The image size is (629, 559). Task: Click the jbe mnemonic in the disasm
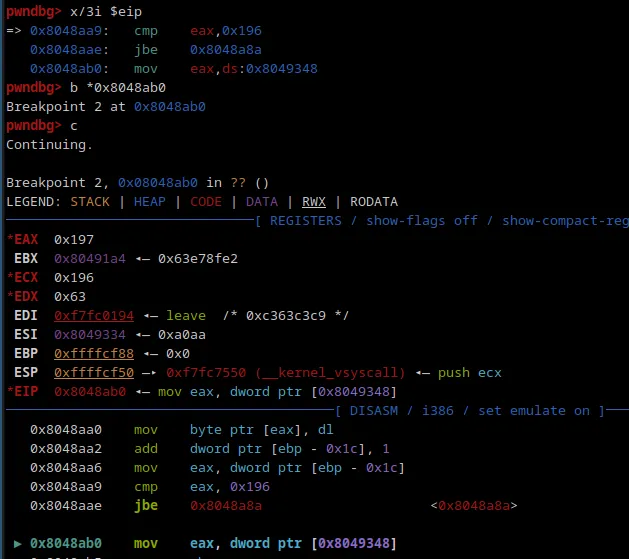tap(146, 506)
